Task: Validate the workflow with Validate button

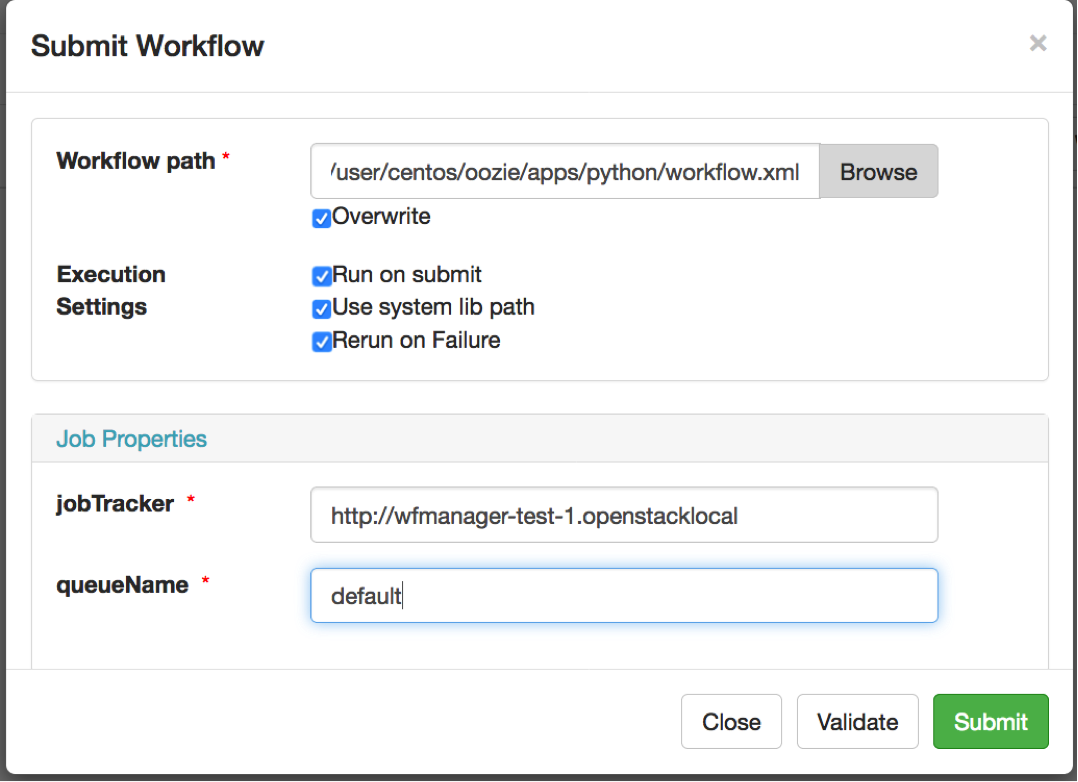Action: coord(857,722)
